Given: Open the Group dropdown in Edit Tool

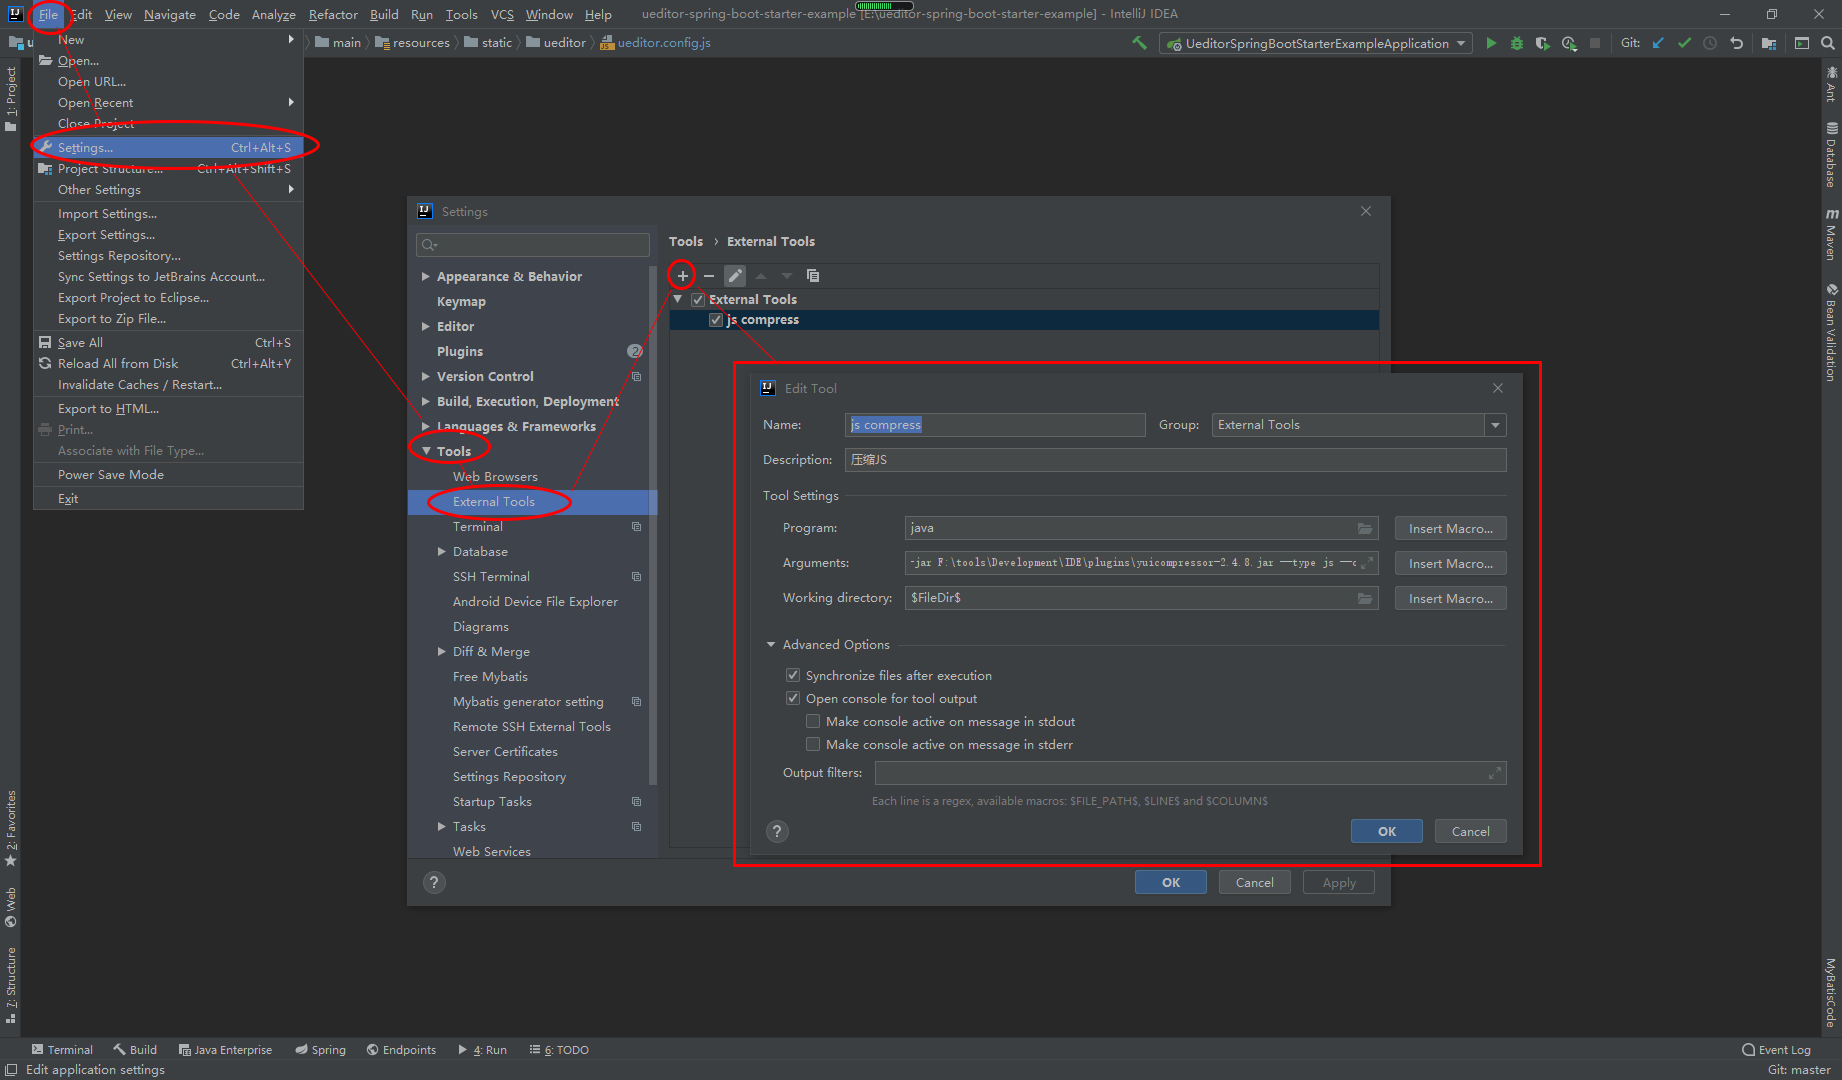Looking at the screenshot, I should pyautogui.click(x=1495, y=424).
